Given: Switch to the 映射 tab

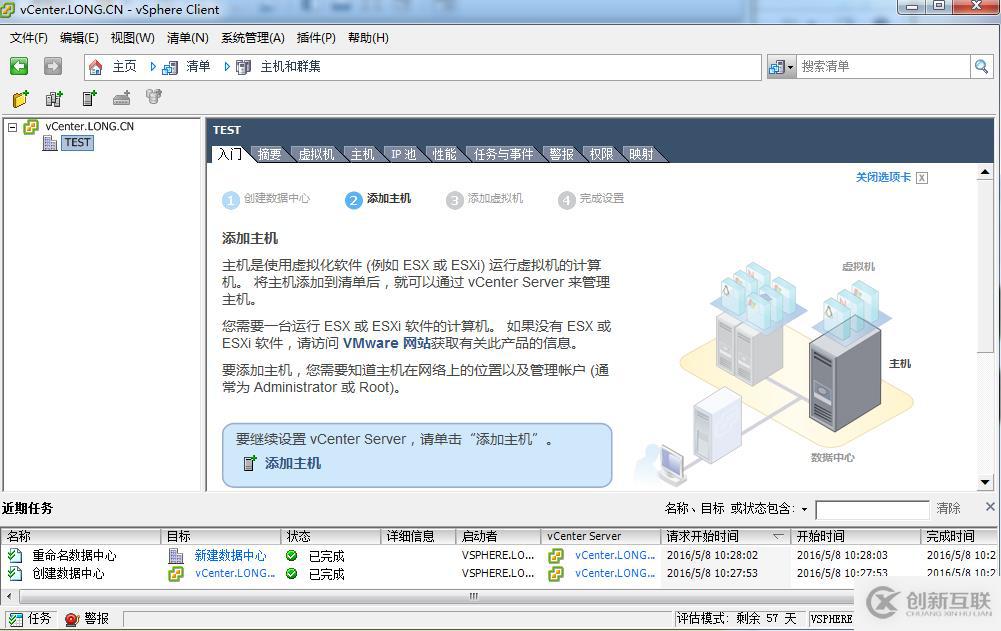Looking at the screenshot, I should point(642,154).
